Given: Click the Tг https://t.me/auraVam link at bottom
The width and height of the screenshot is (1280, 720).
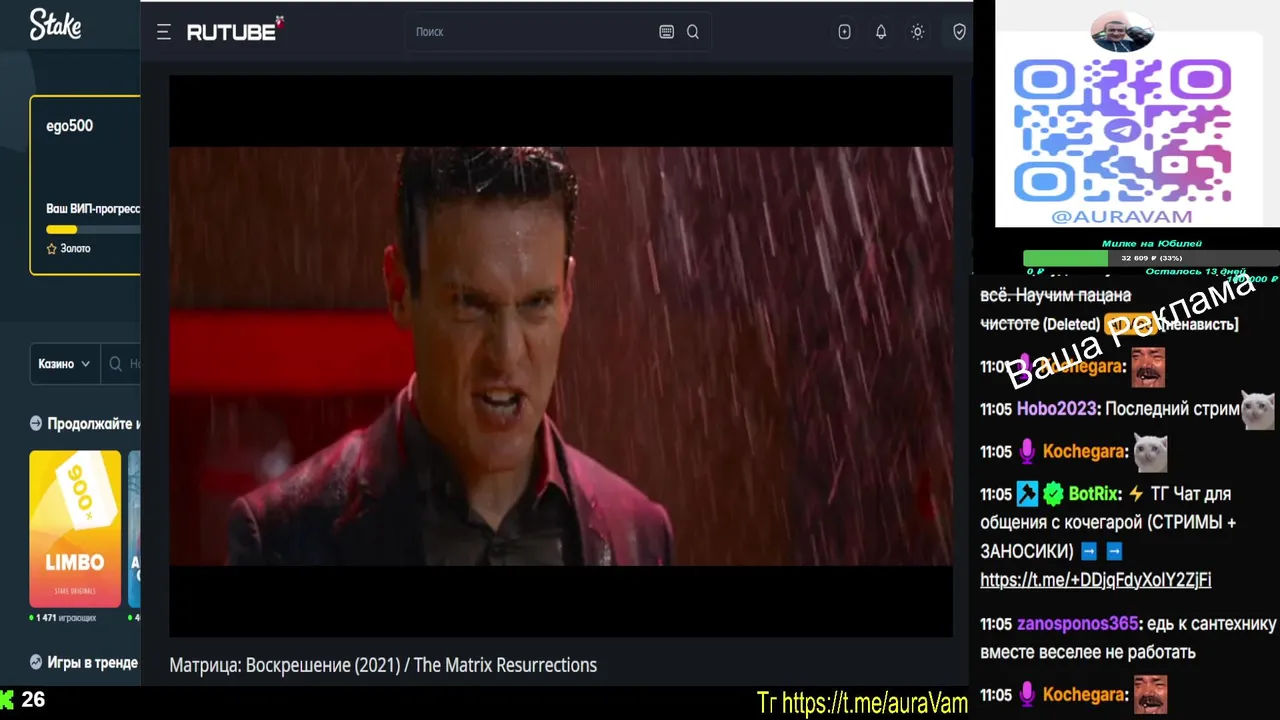Looking at the screenshot, I should click(x=862, y=703).
